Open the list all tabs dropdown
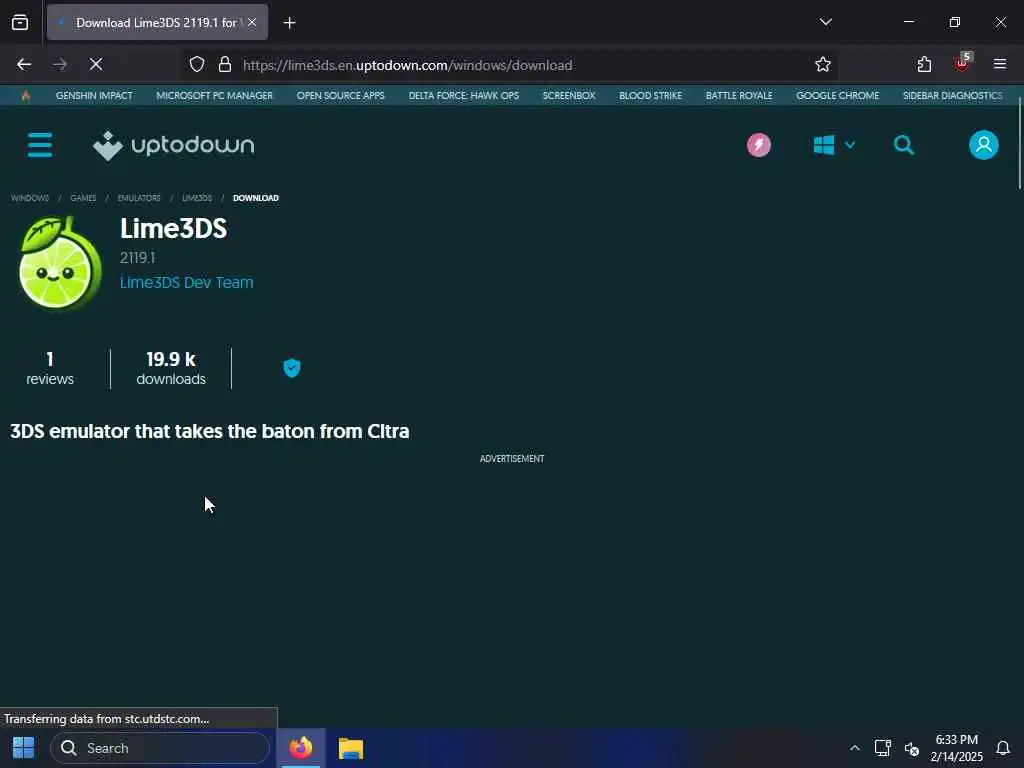This screenshot has width=1024, height=768. pos(825,22)
